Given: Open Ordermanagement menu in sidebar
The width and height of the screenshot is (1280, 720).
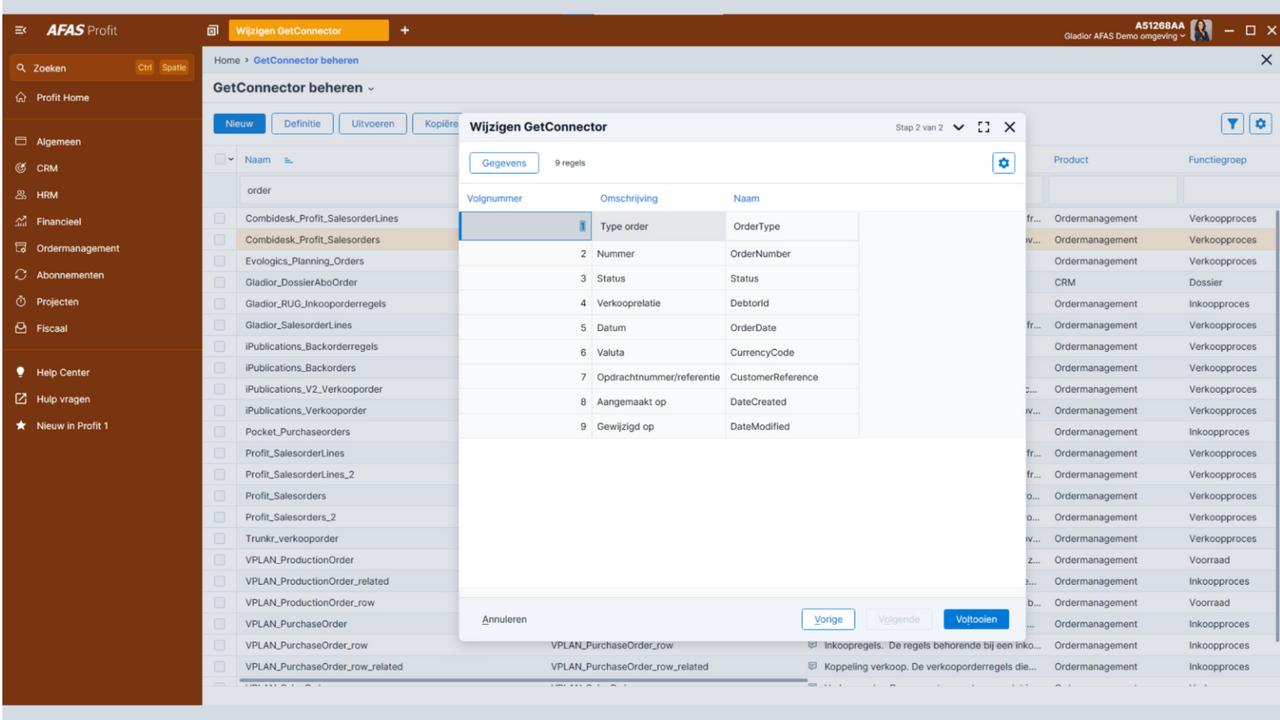Looking at the screenshot, I should [x=77, y=249].
